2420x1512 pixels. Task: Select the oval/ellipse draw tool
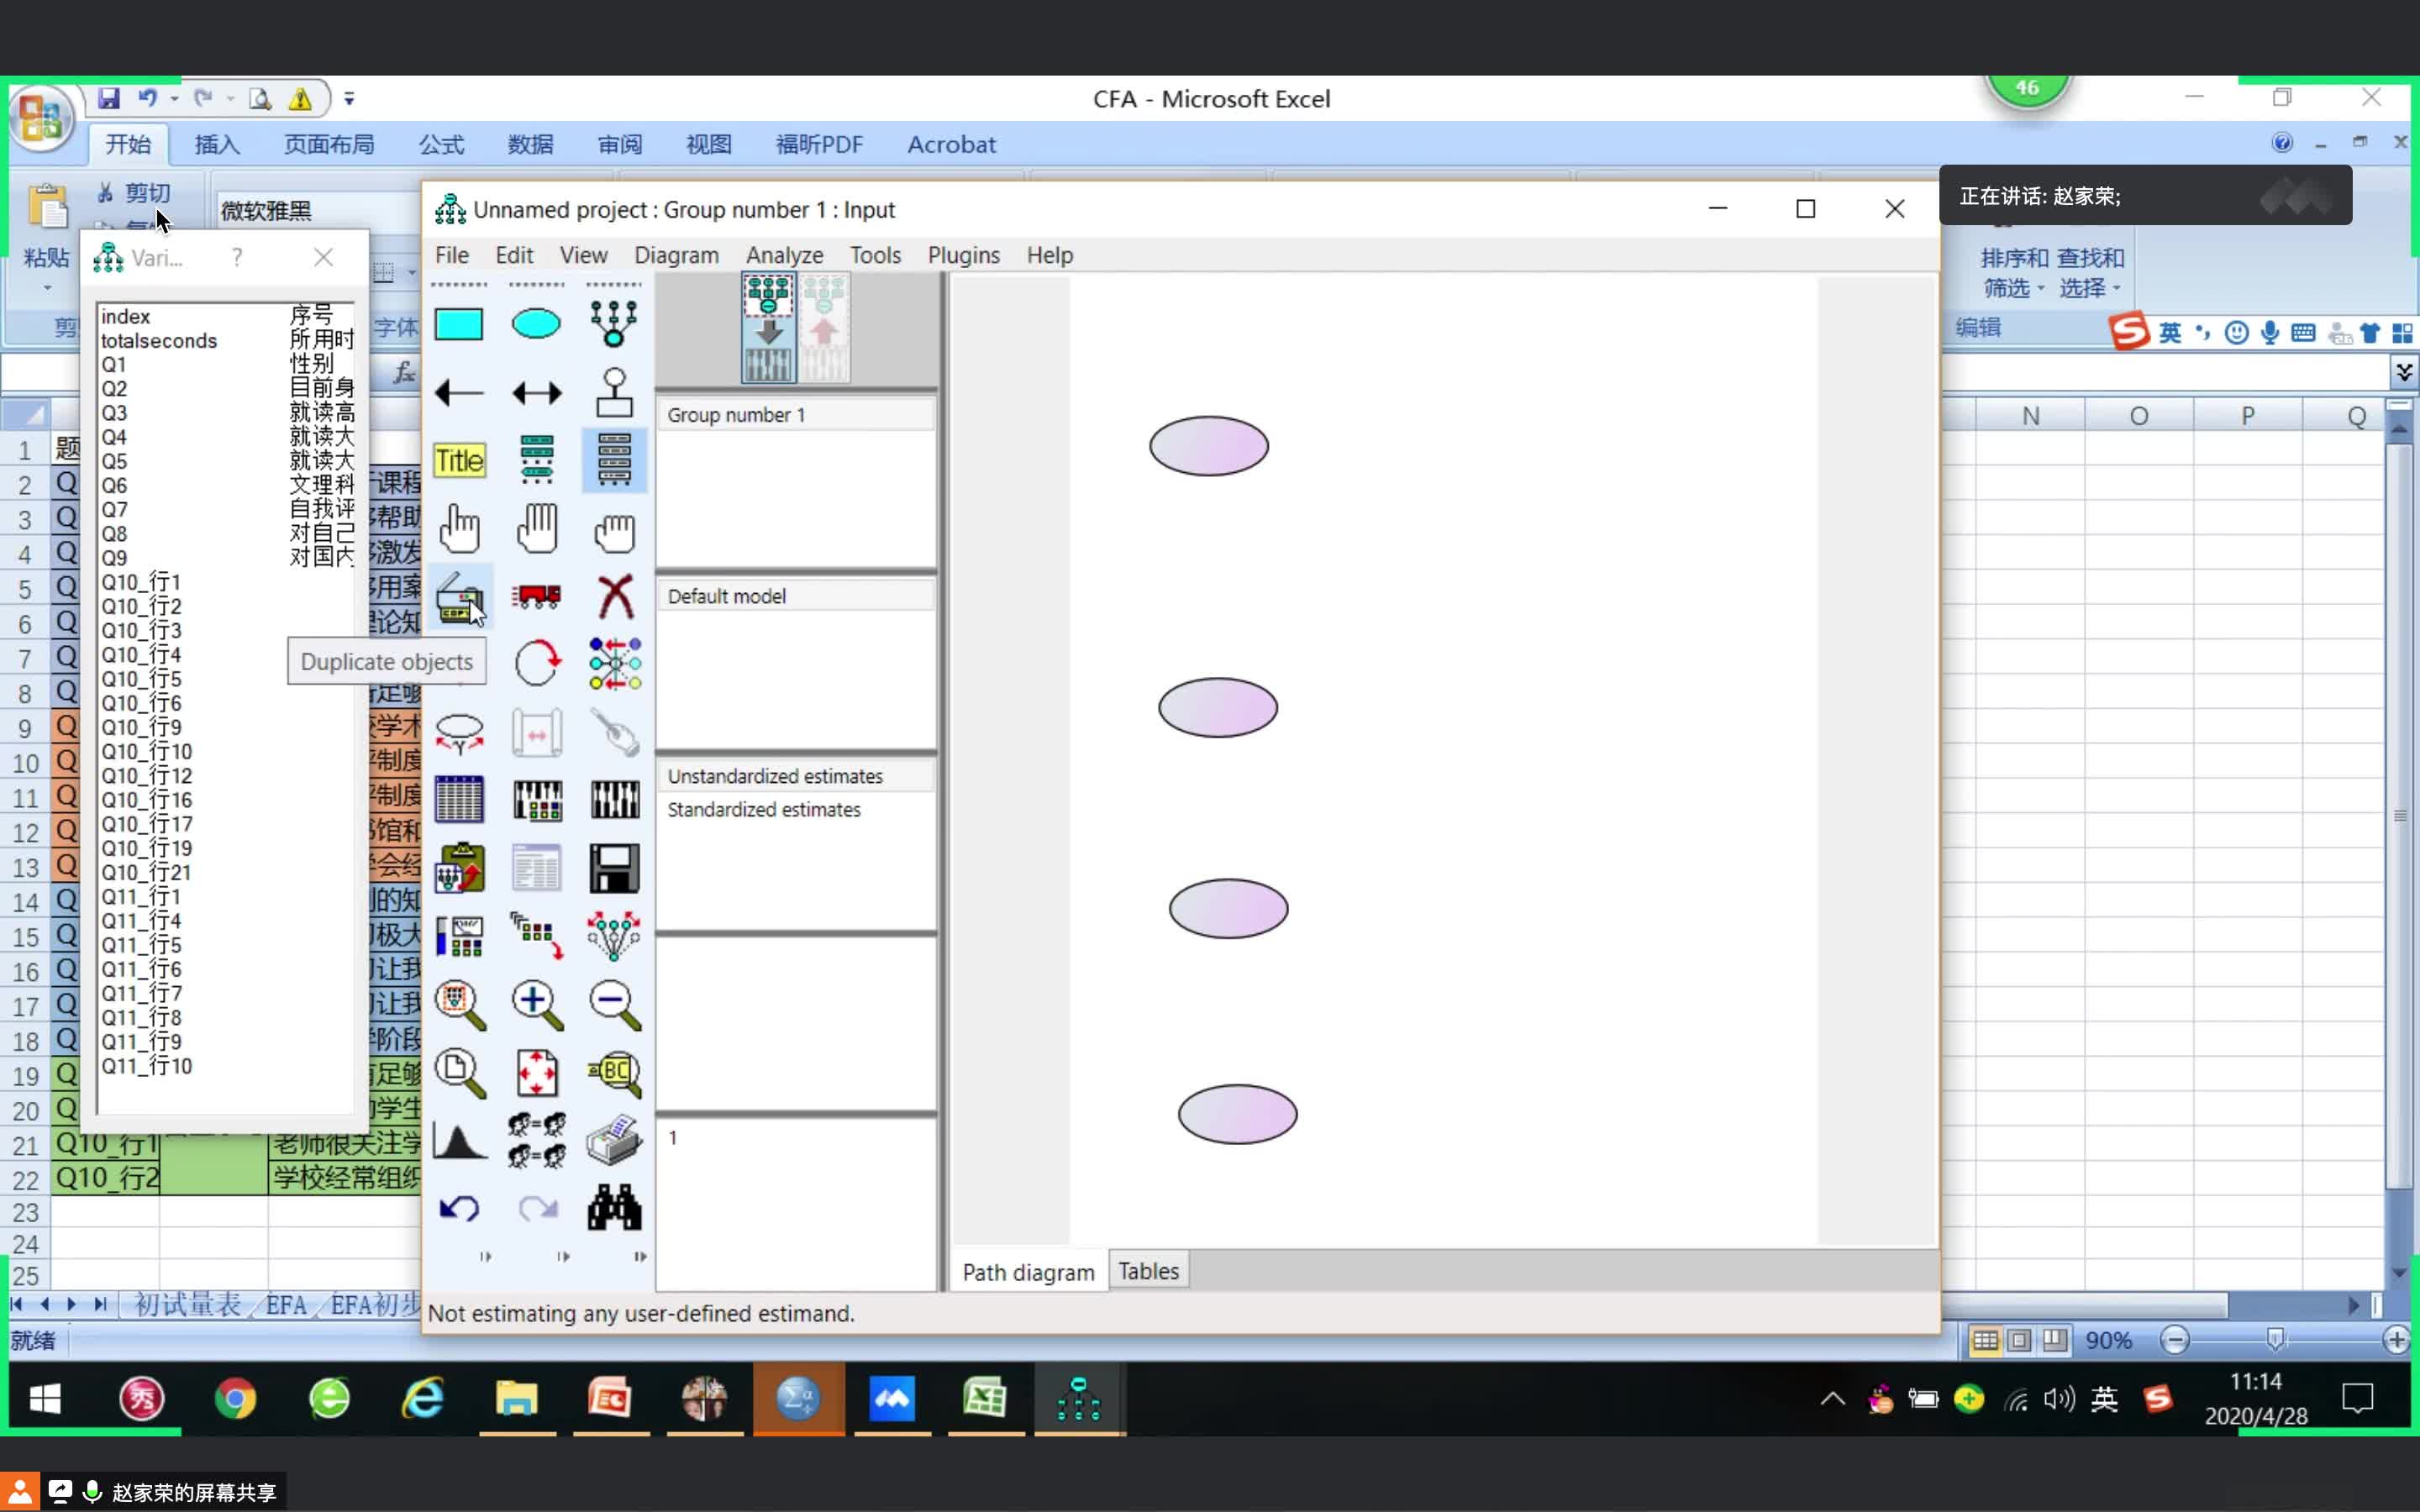(x=535, y=323)
